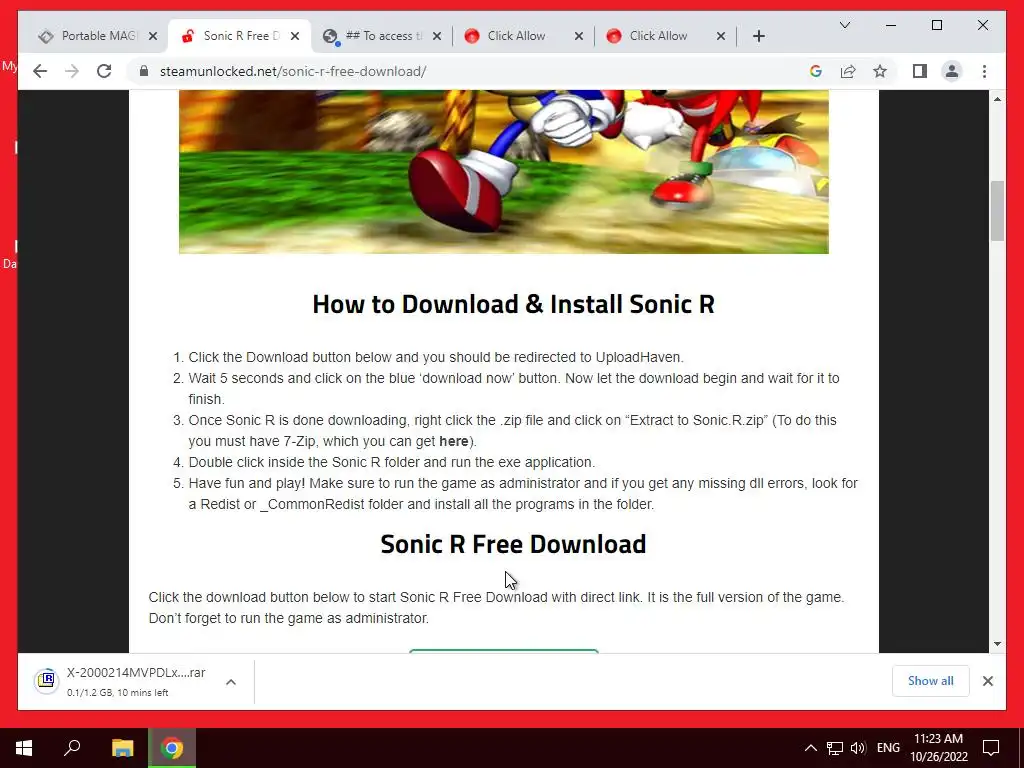Click the 7-Zip 'here' link
This screenshot has width=1024, height=768.
(453, 441)
